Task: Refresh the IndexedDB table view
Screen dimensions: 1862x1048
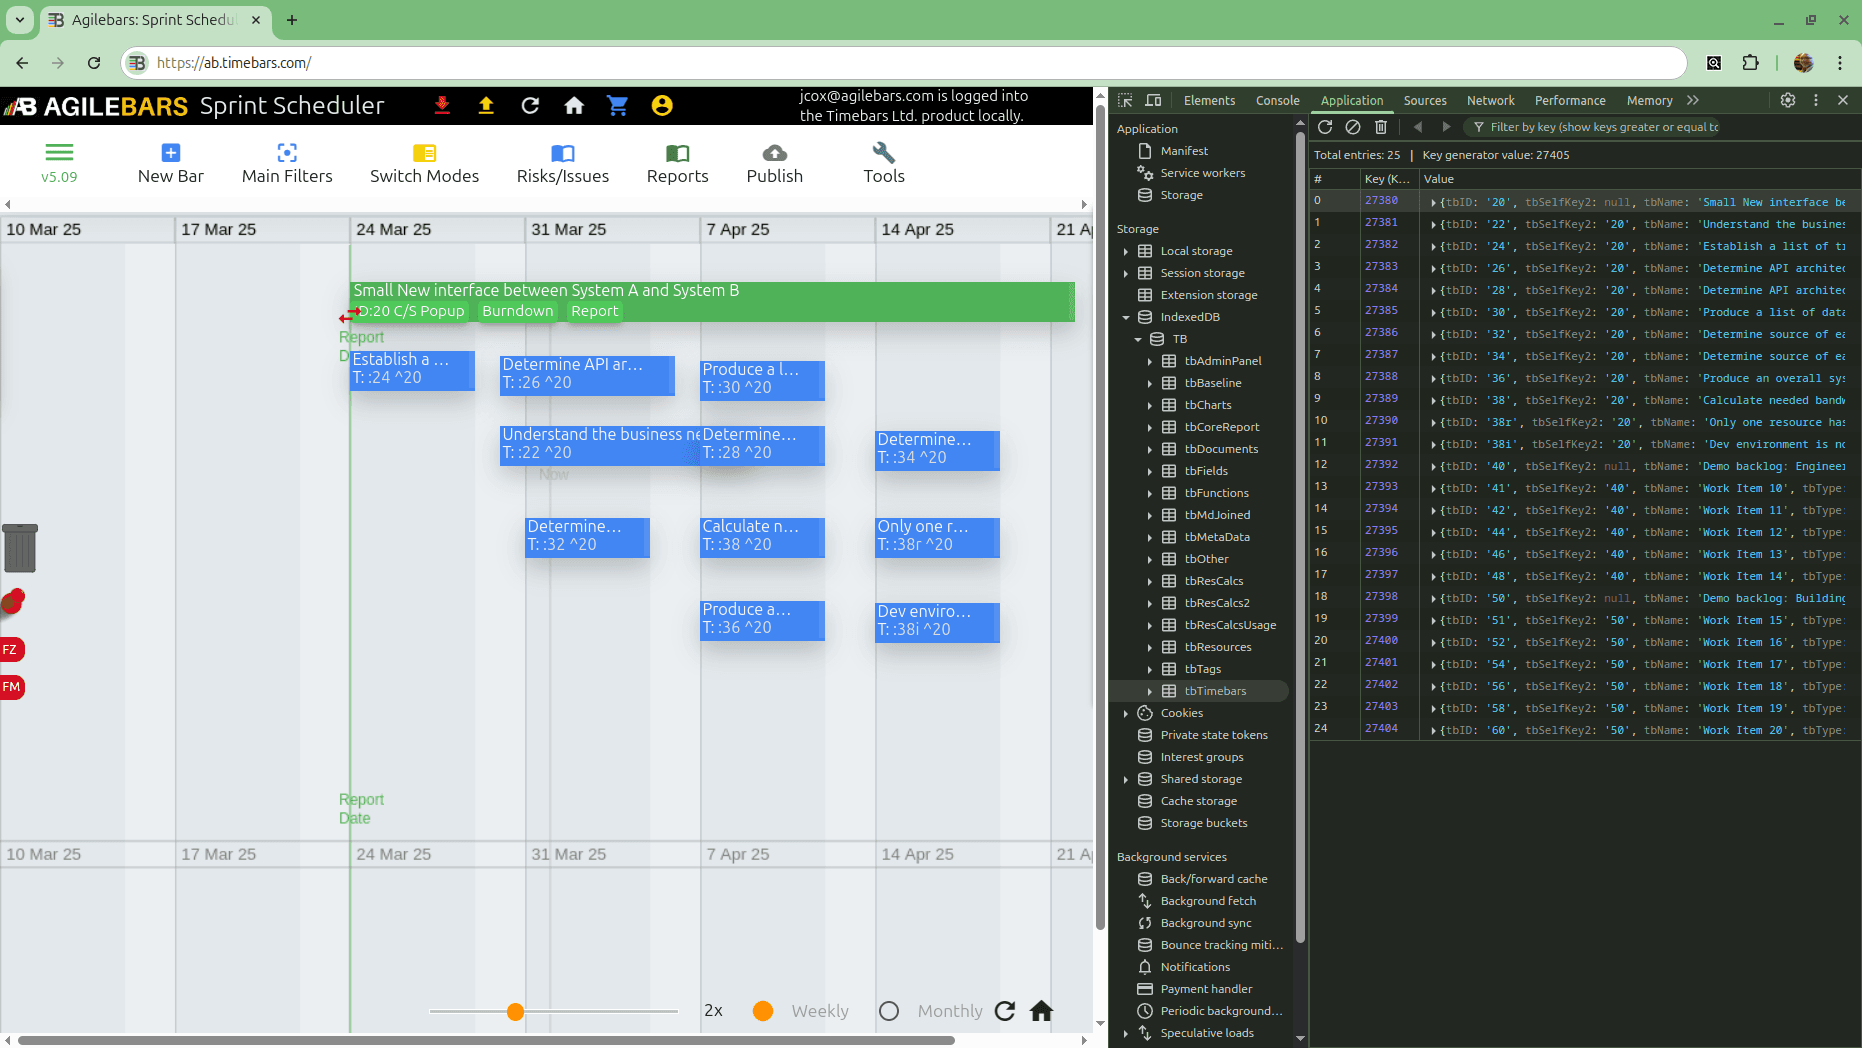Action: [1325, 127]
